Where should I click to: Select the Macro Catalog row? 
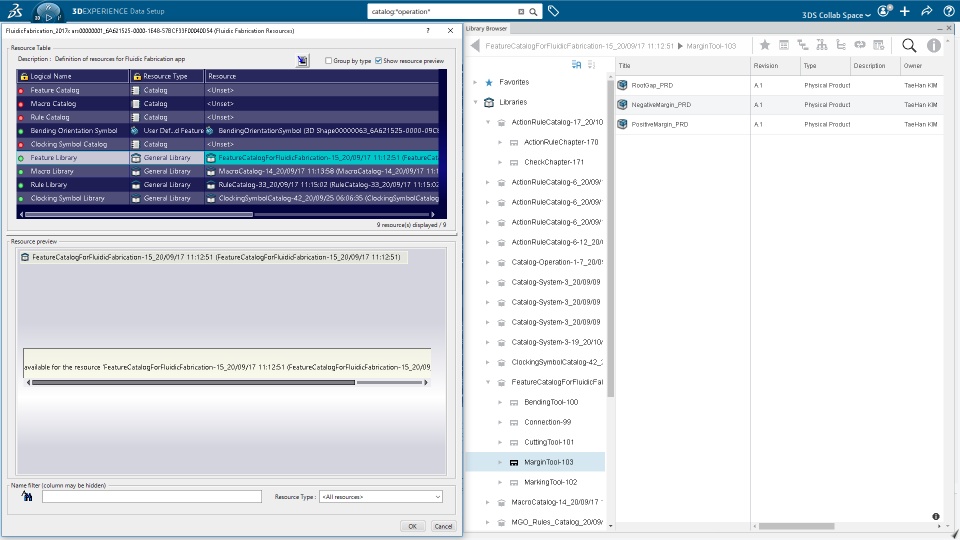click(x=228, y=103)
